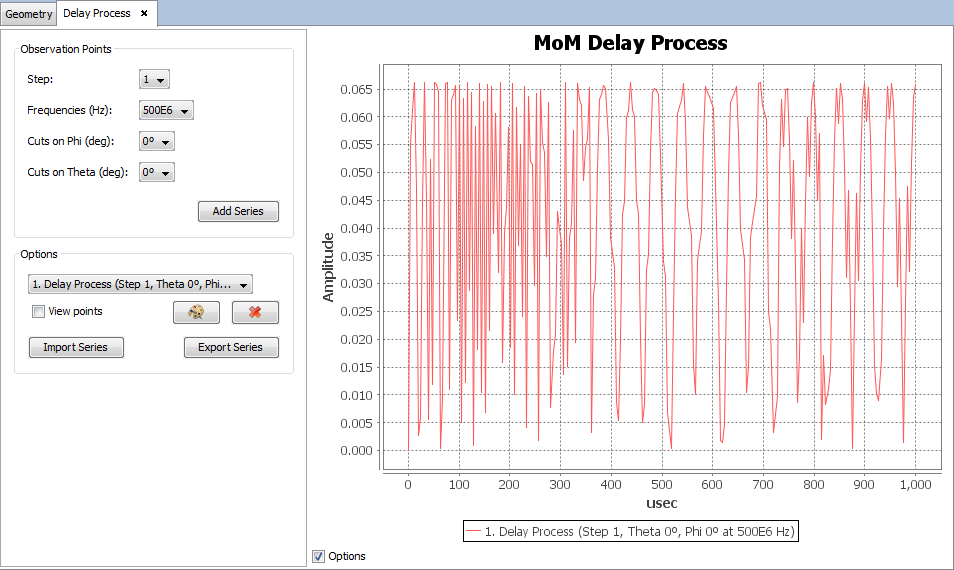Close the Delay Process tab
This screenshot has width=954, height=570.
click(x=144, y=13)
